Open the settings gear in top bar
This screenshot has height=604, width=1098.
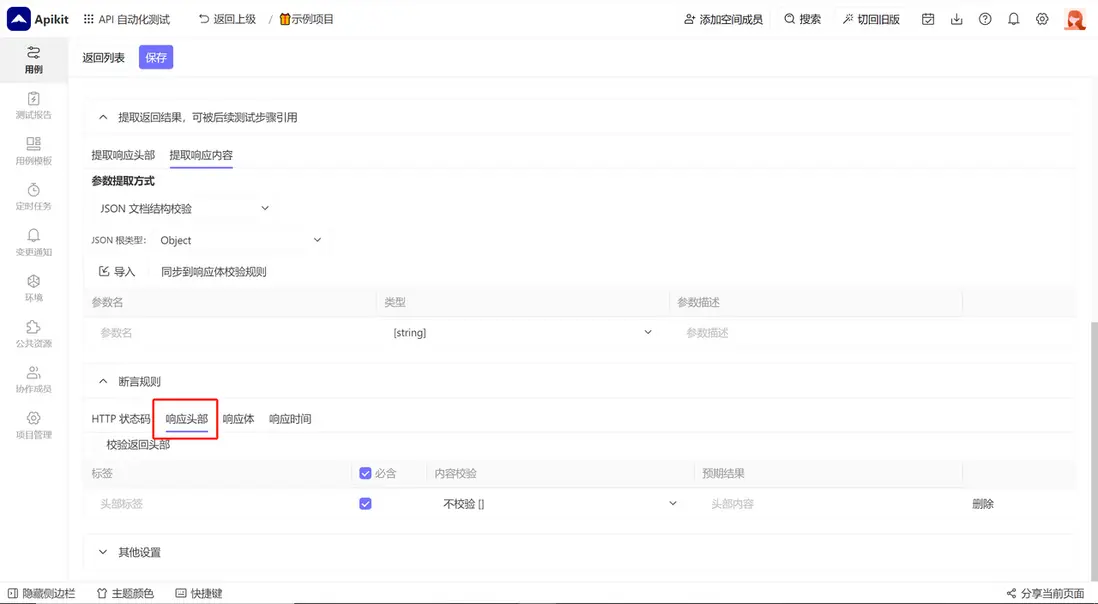point(1042,19)
